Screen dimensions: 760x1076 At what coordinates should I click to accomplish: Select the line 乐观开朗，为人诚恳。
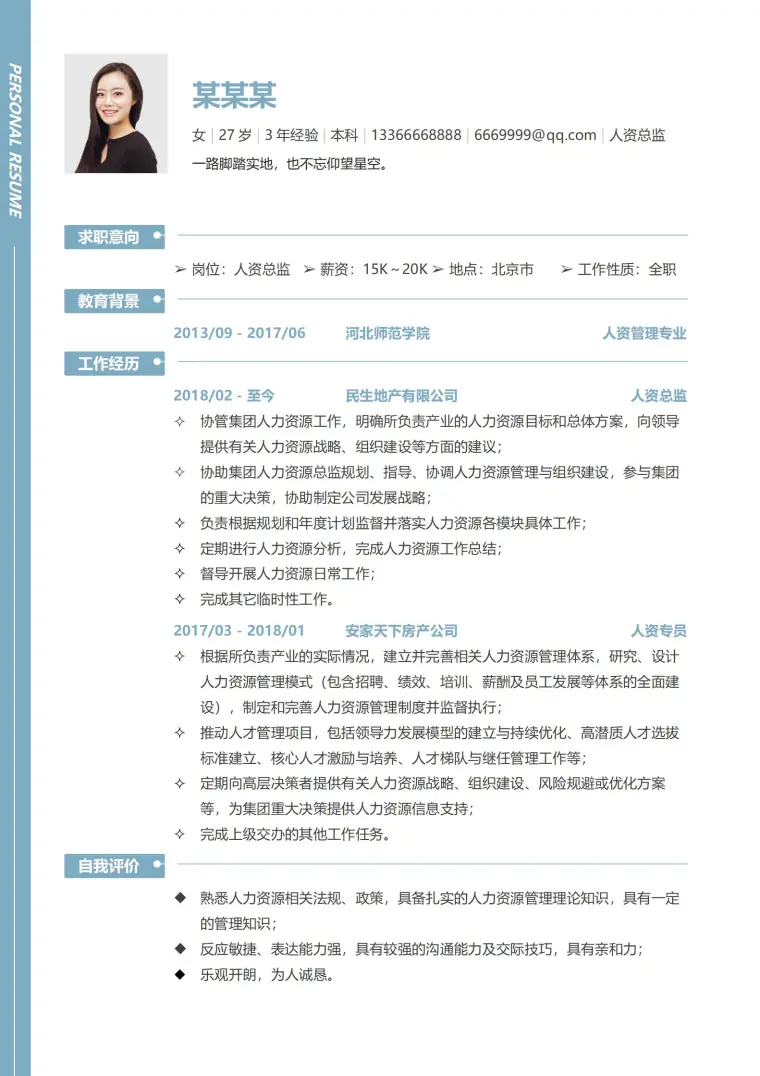pyautogui.click(x=267, y=974)
